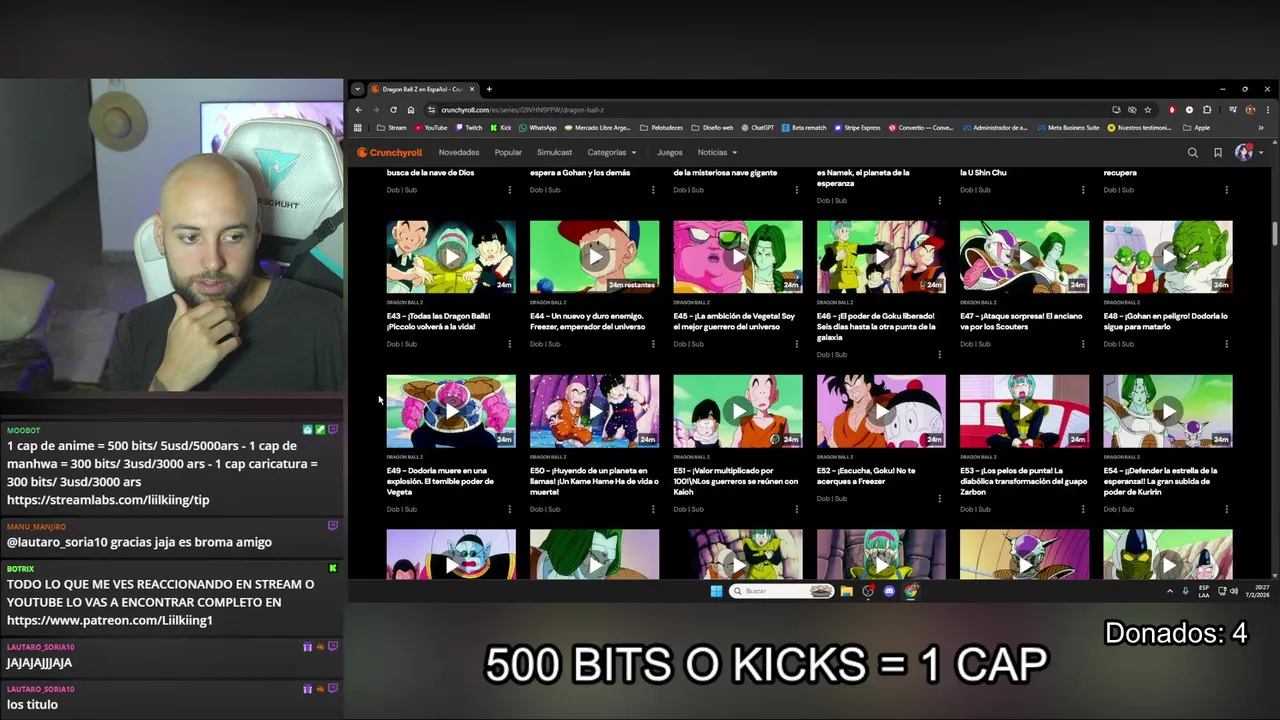Viewport: 1280px width, 720px height.
Task: Play the E51 episode thumbnail
Action: tap(738, 411)
